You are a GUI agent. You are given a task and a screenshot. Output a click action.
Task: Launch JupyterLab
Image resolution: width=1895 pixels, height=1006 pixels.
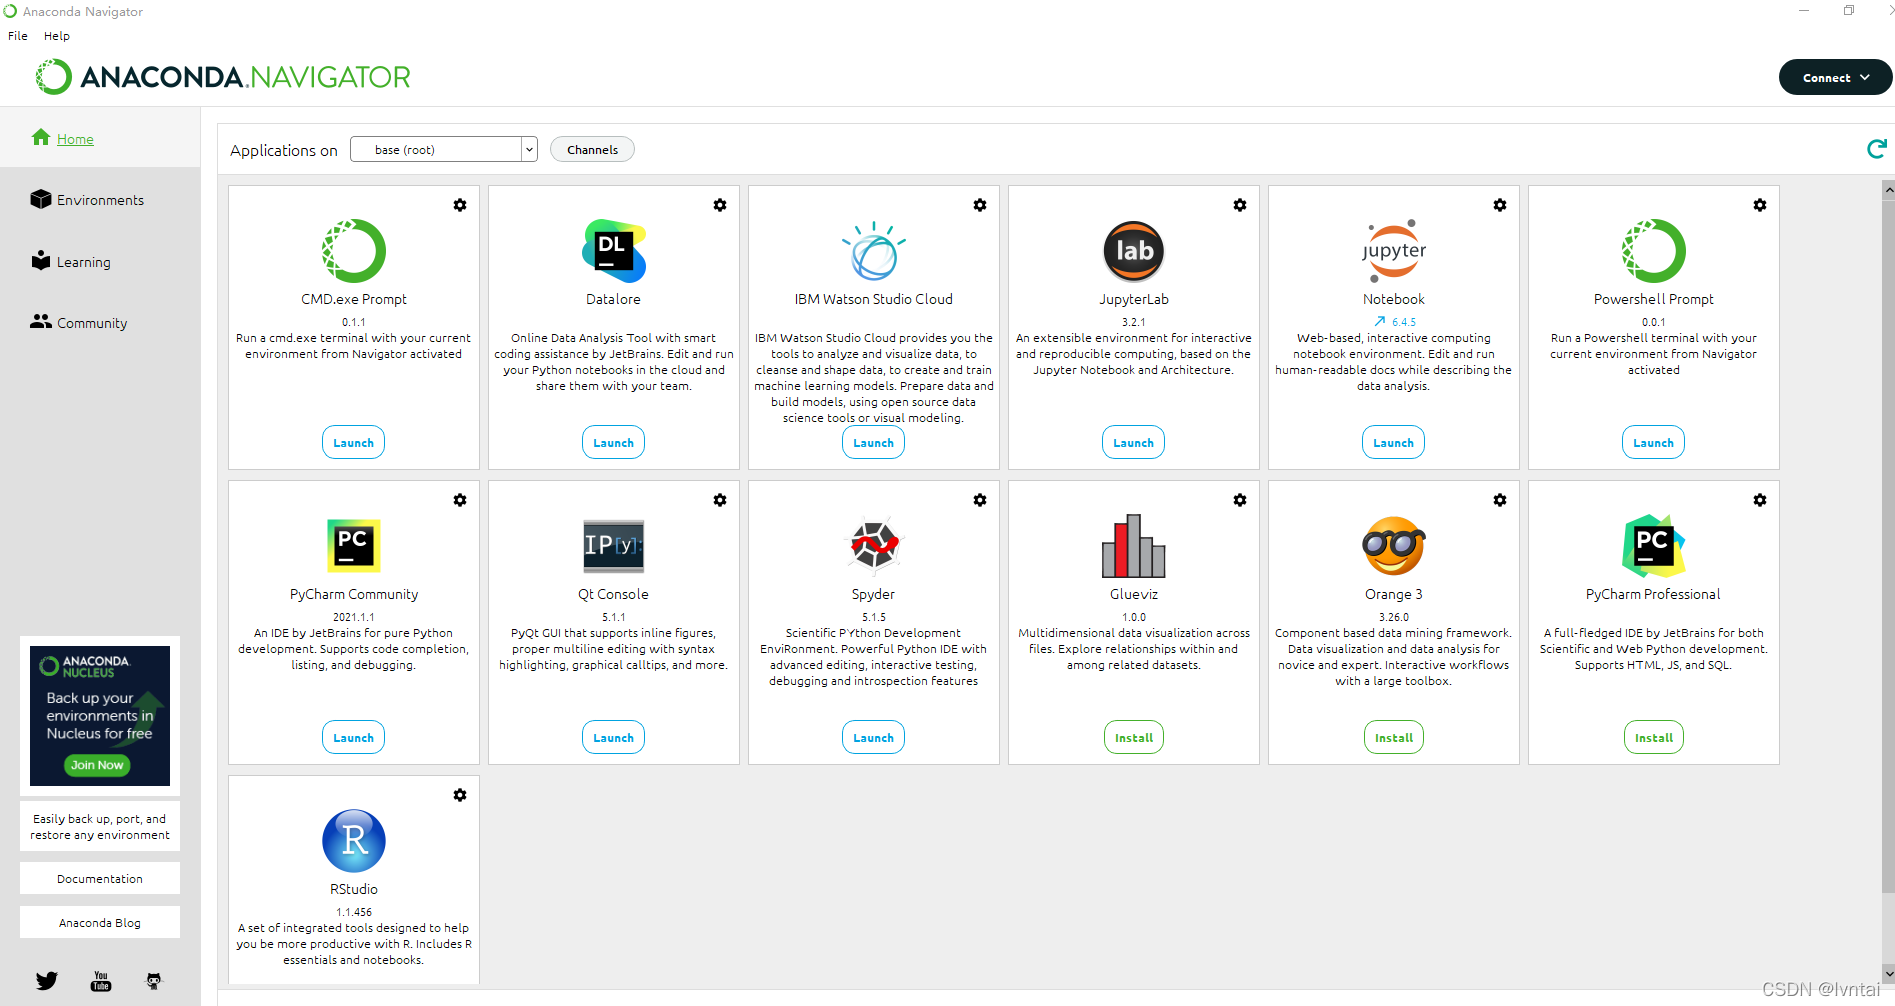pos(1134,443)
